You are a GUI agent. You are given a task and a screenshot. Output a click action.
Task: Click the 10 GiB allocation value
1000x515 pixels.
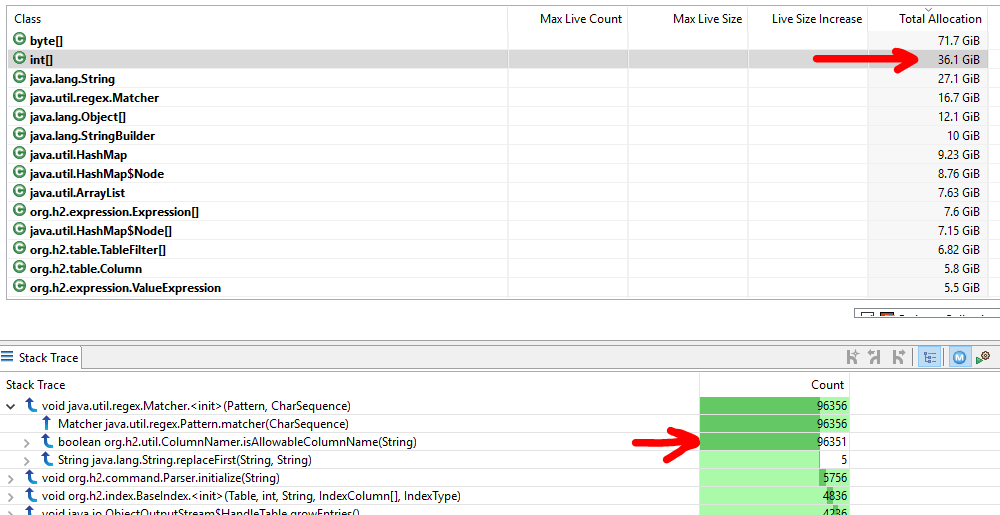coord(963,136)
